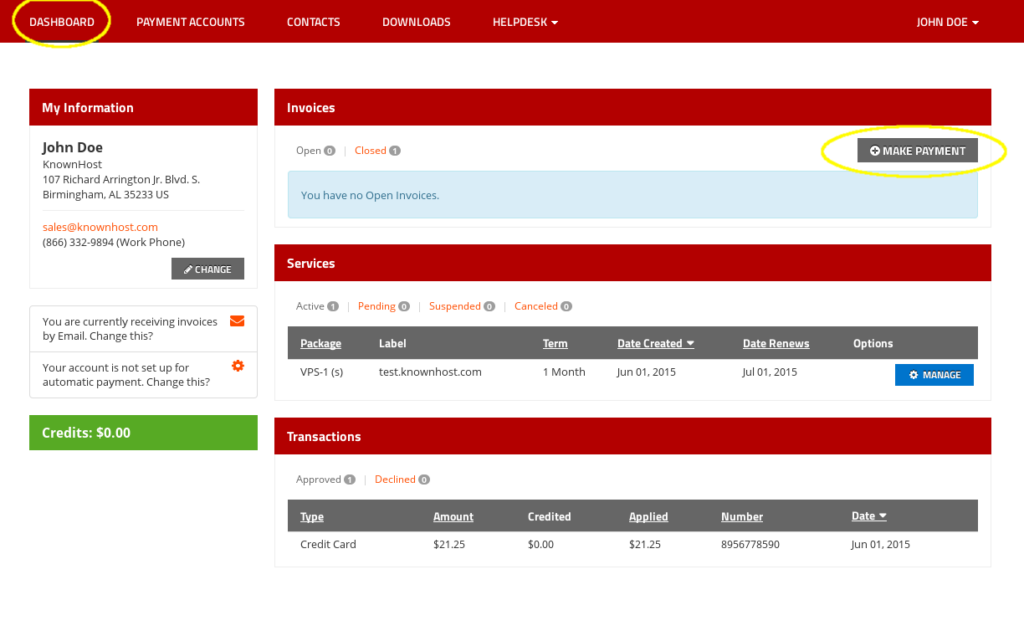Show Declined transactions
The width and height of the screenshot is (1024, 636).
point(402,479)
